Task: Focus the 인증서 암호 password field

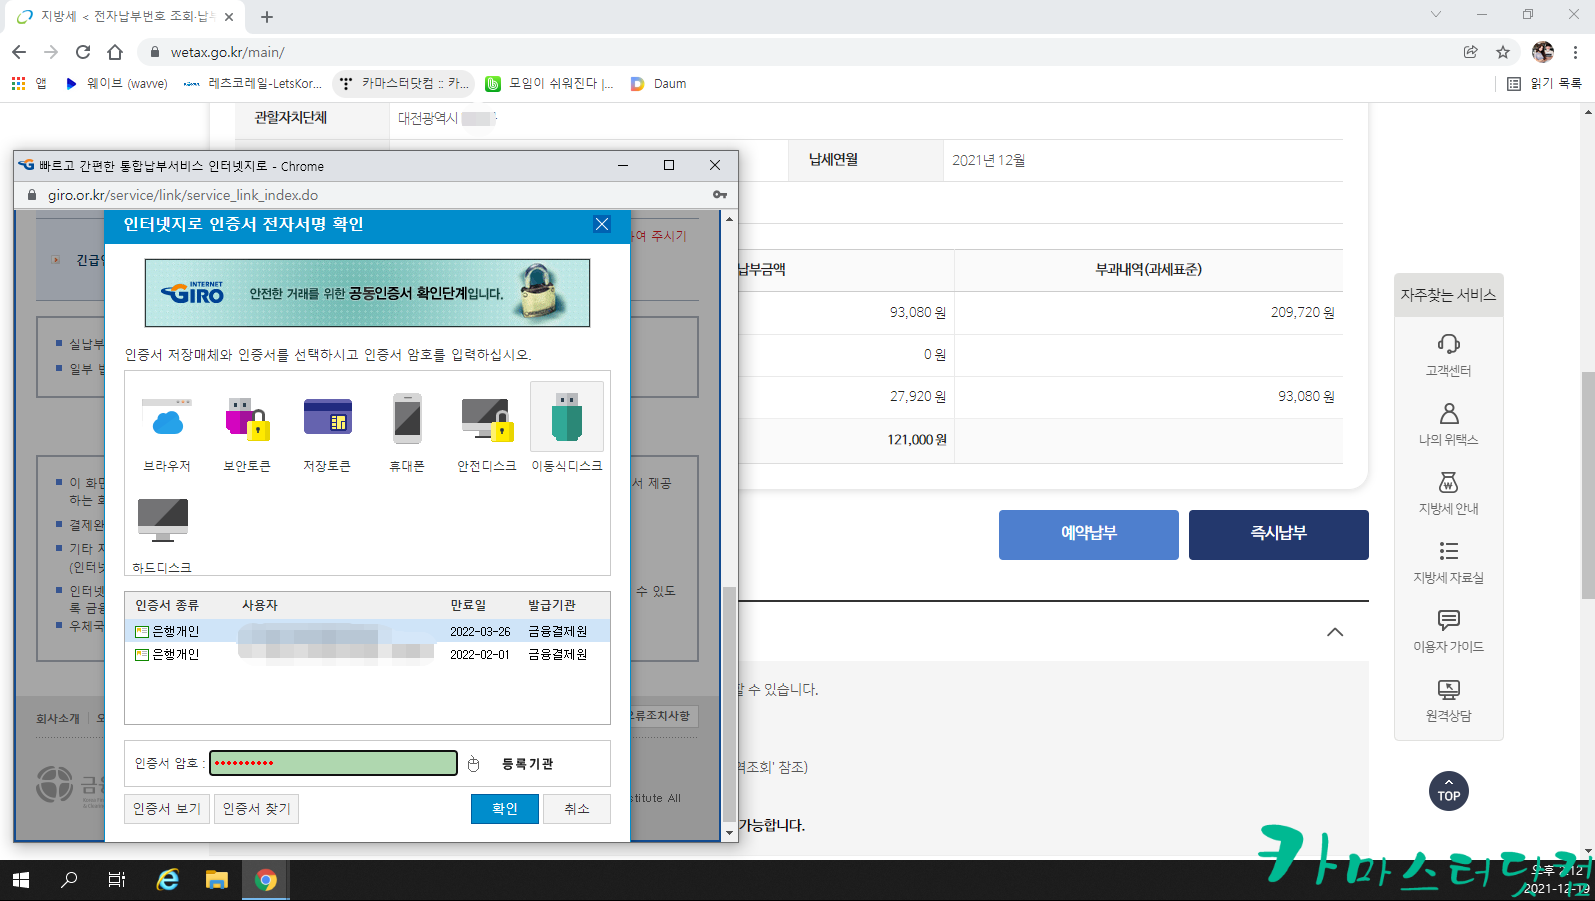Action: point(333,763)
